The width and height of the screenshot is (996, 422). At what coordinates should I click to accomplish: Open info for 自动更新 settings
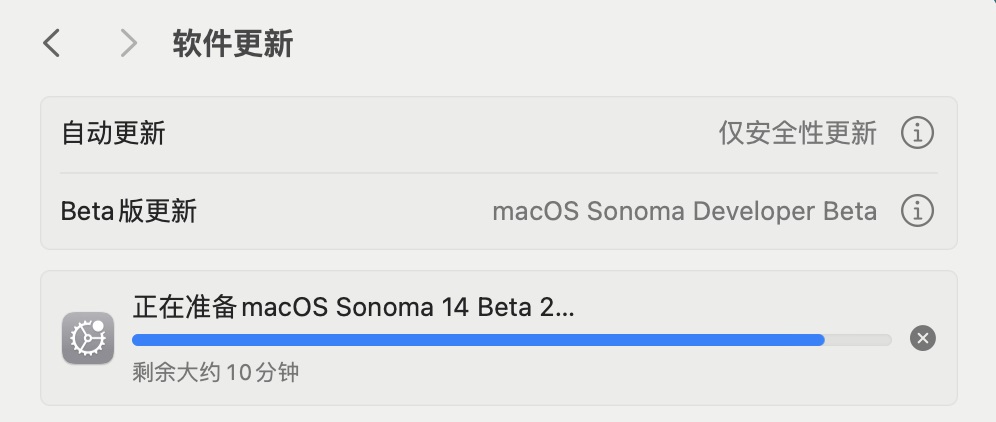[x=917, y=132]
